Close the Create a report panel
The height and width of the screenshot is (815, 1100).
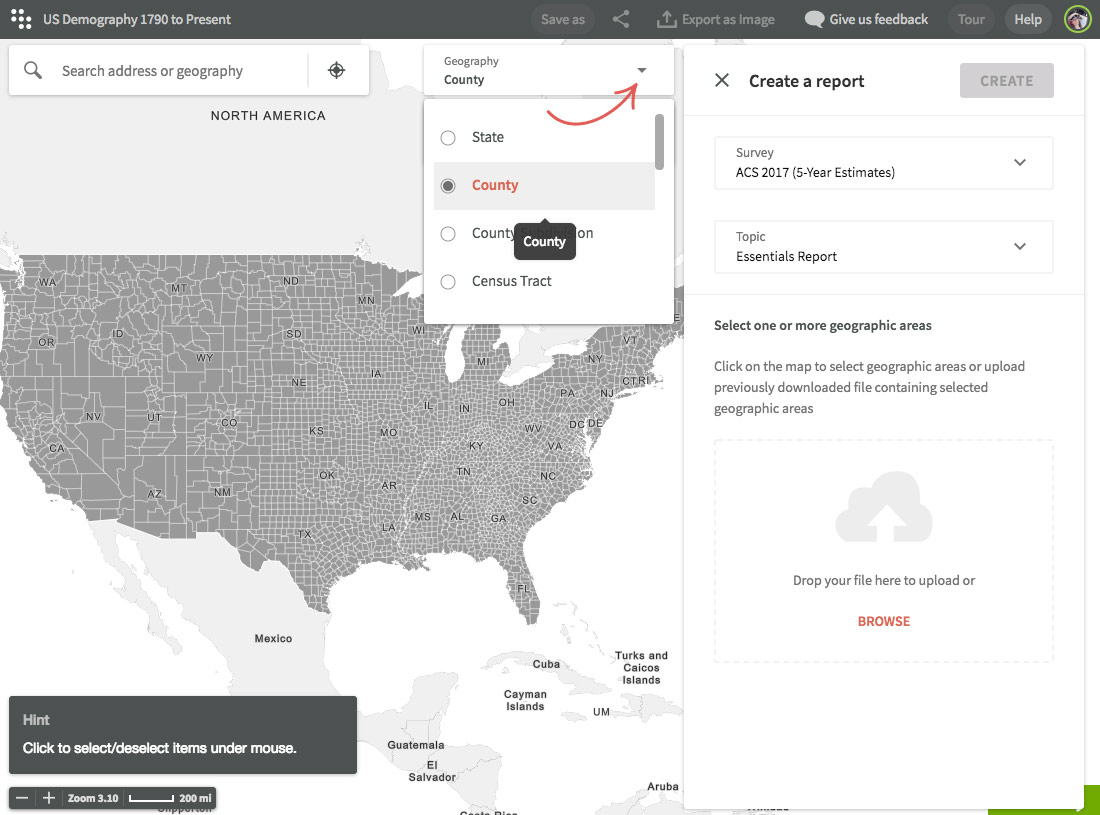(722, 81)
